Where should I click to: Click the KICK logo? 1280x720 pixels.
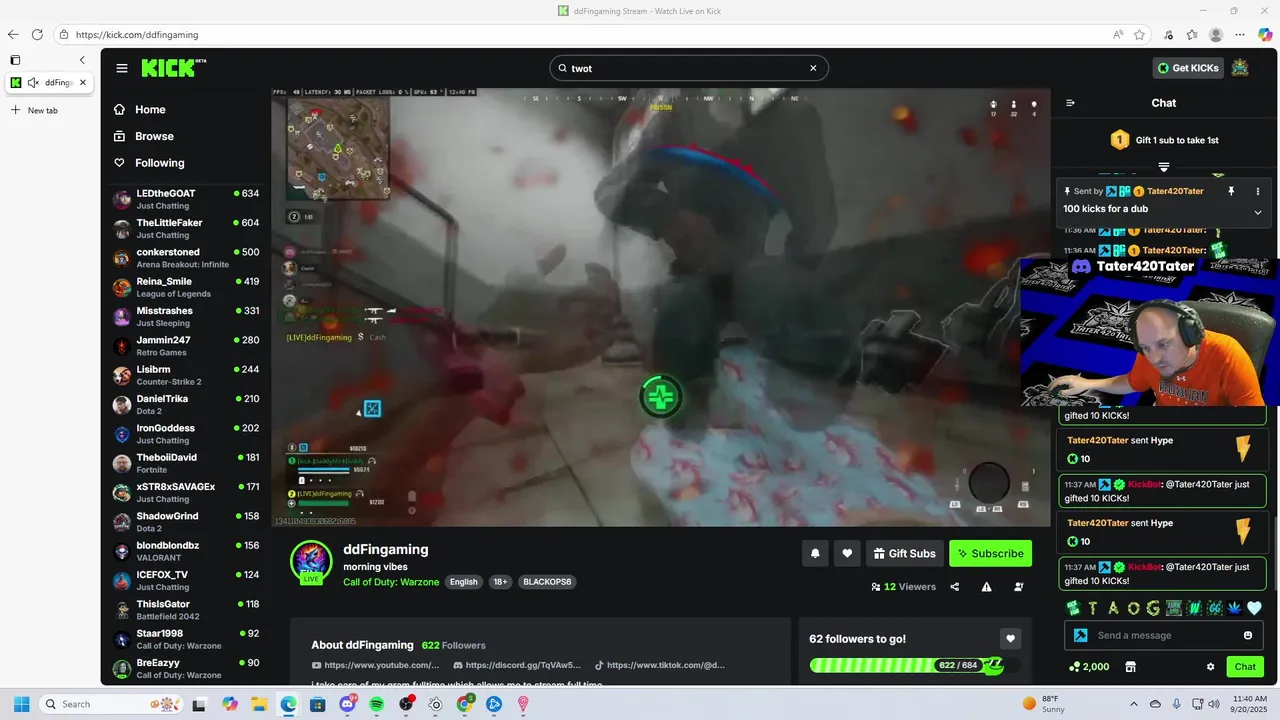pos(173,68)
